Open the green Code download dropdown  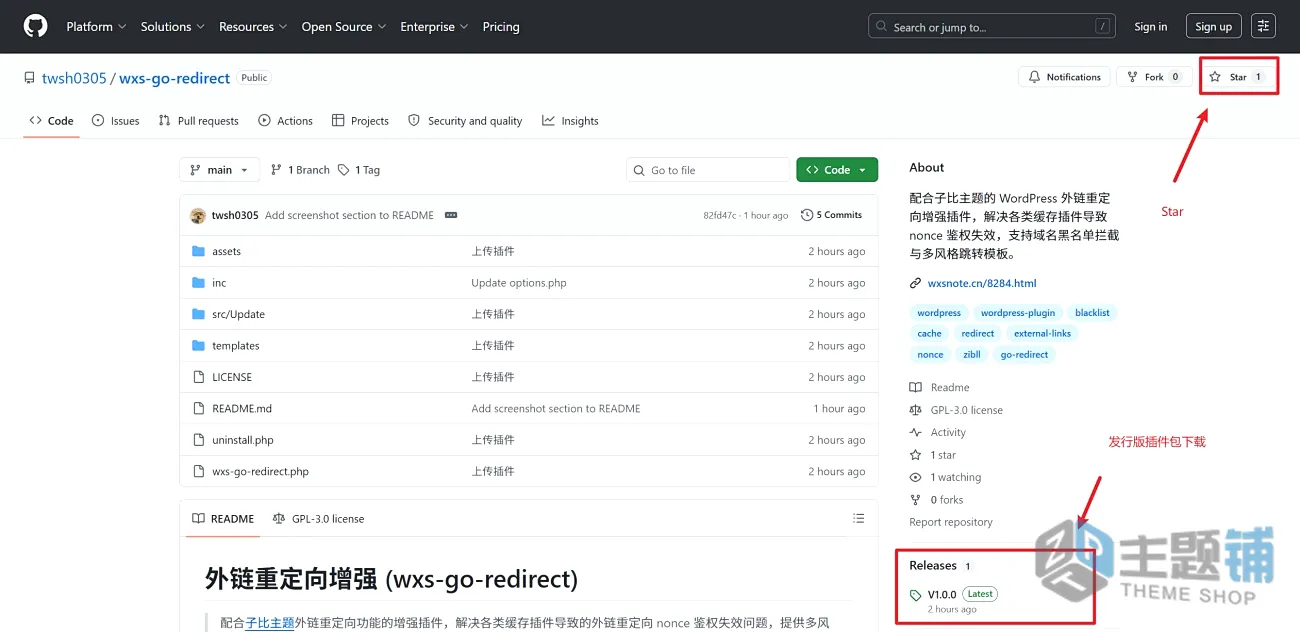[x=837, y=170]
